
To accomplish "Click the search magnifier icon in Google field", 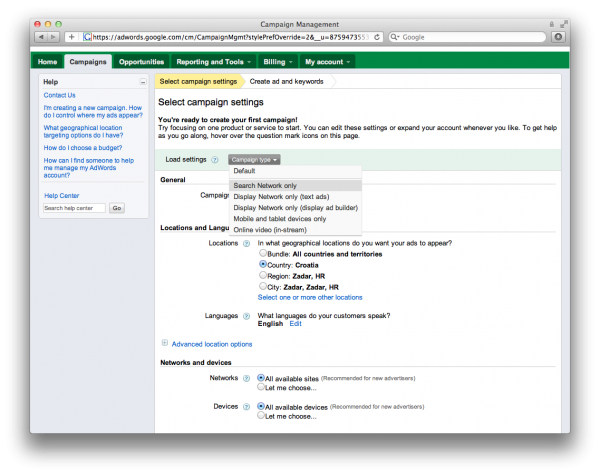I will coord(395,37).
